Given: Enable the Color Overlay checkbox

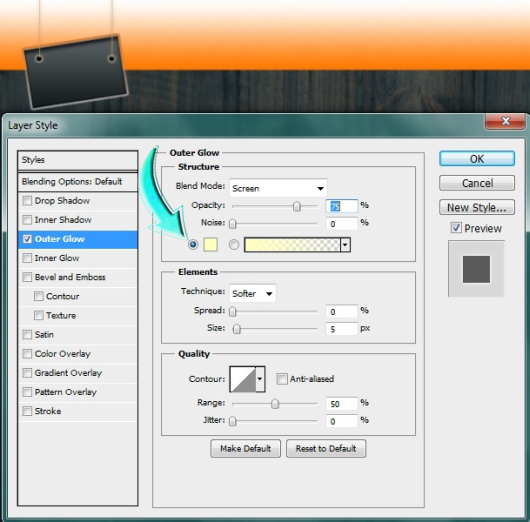Looking at the screenshot, I should tap(27, 354).
